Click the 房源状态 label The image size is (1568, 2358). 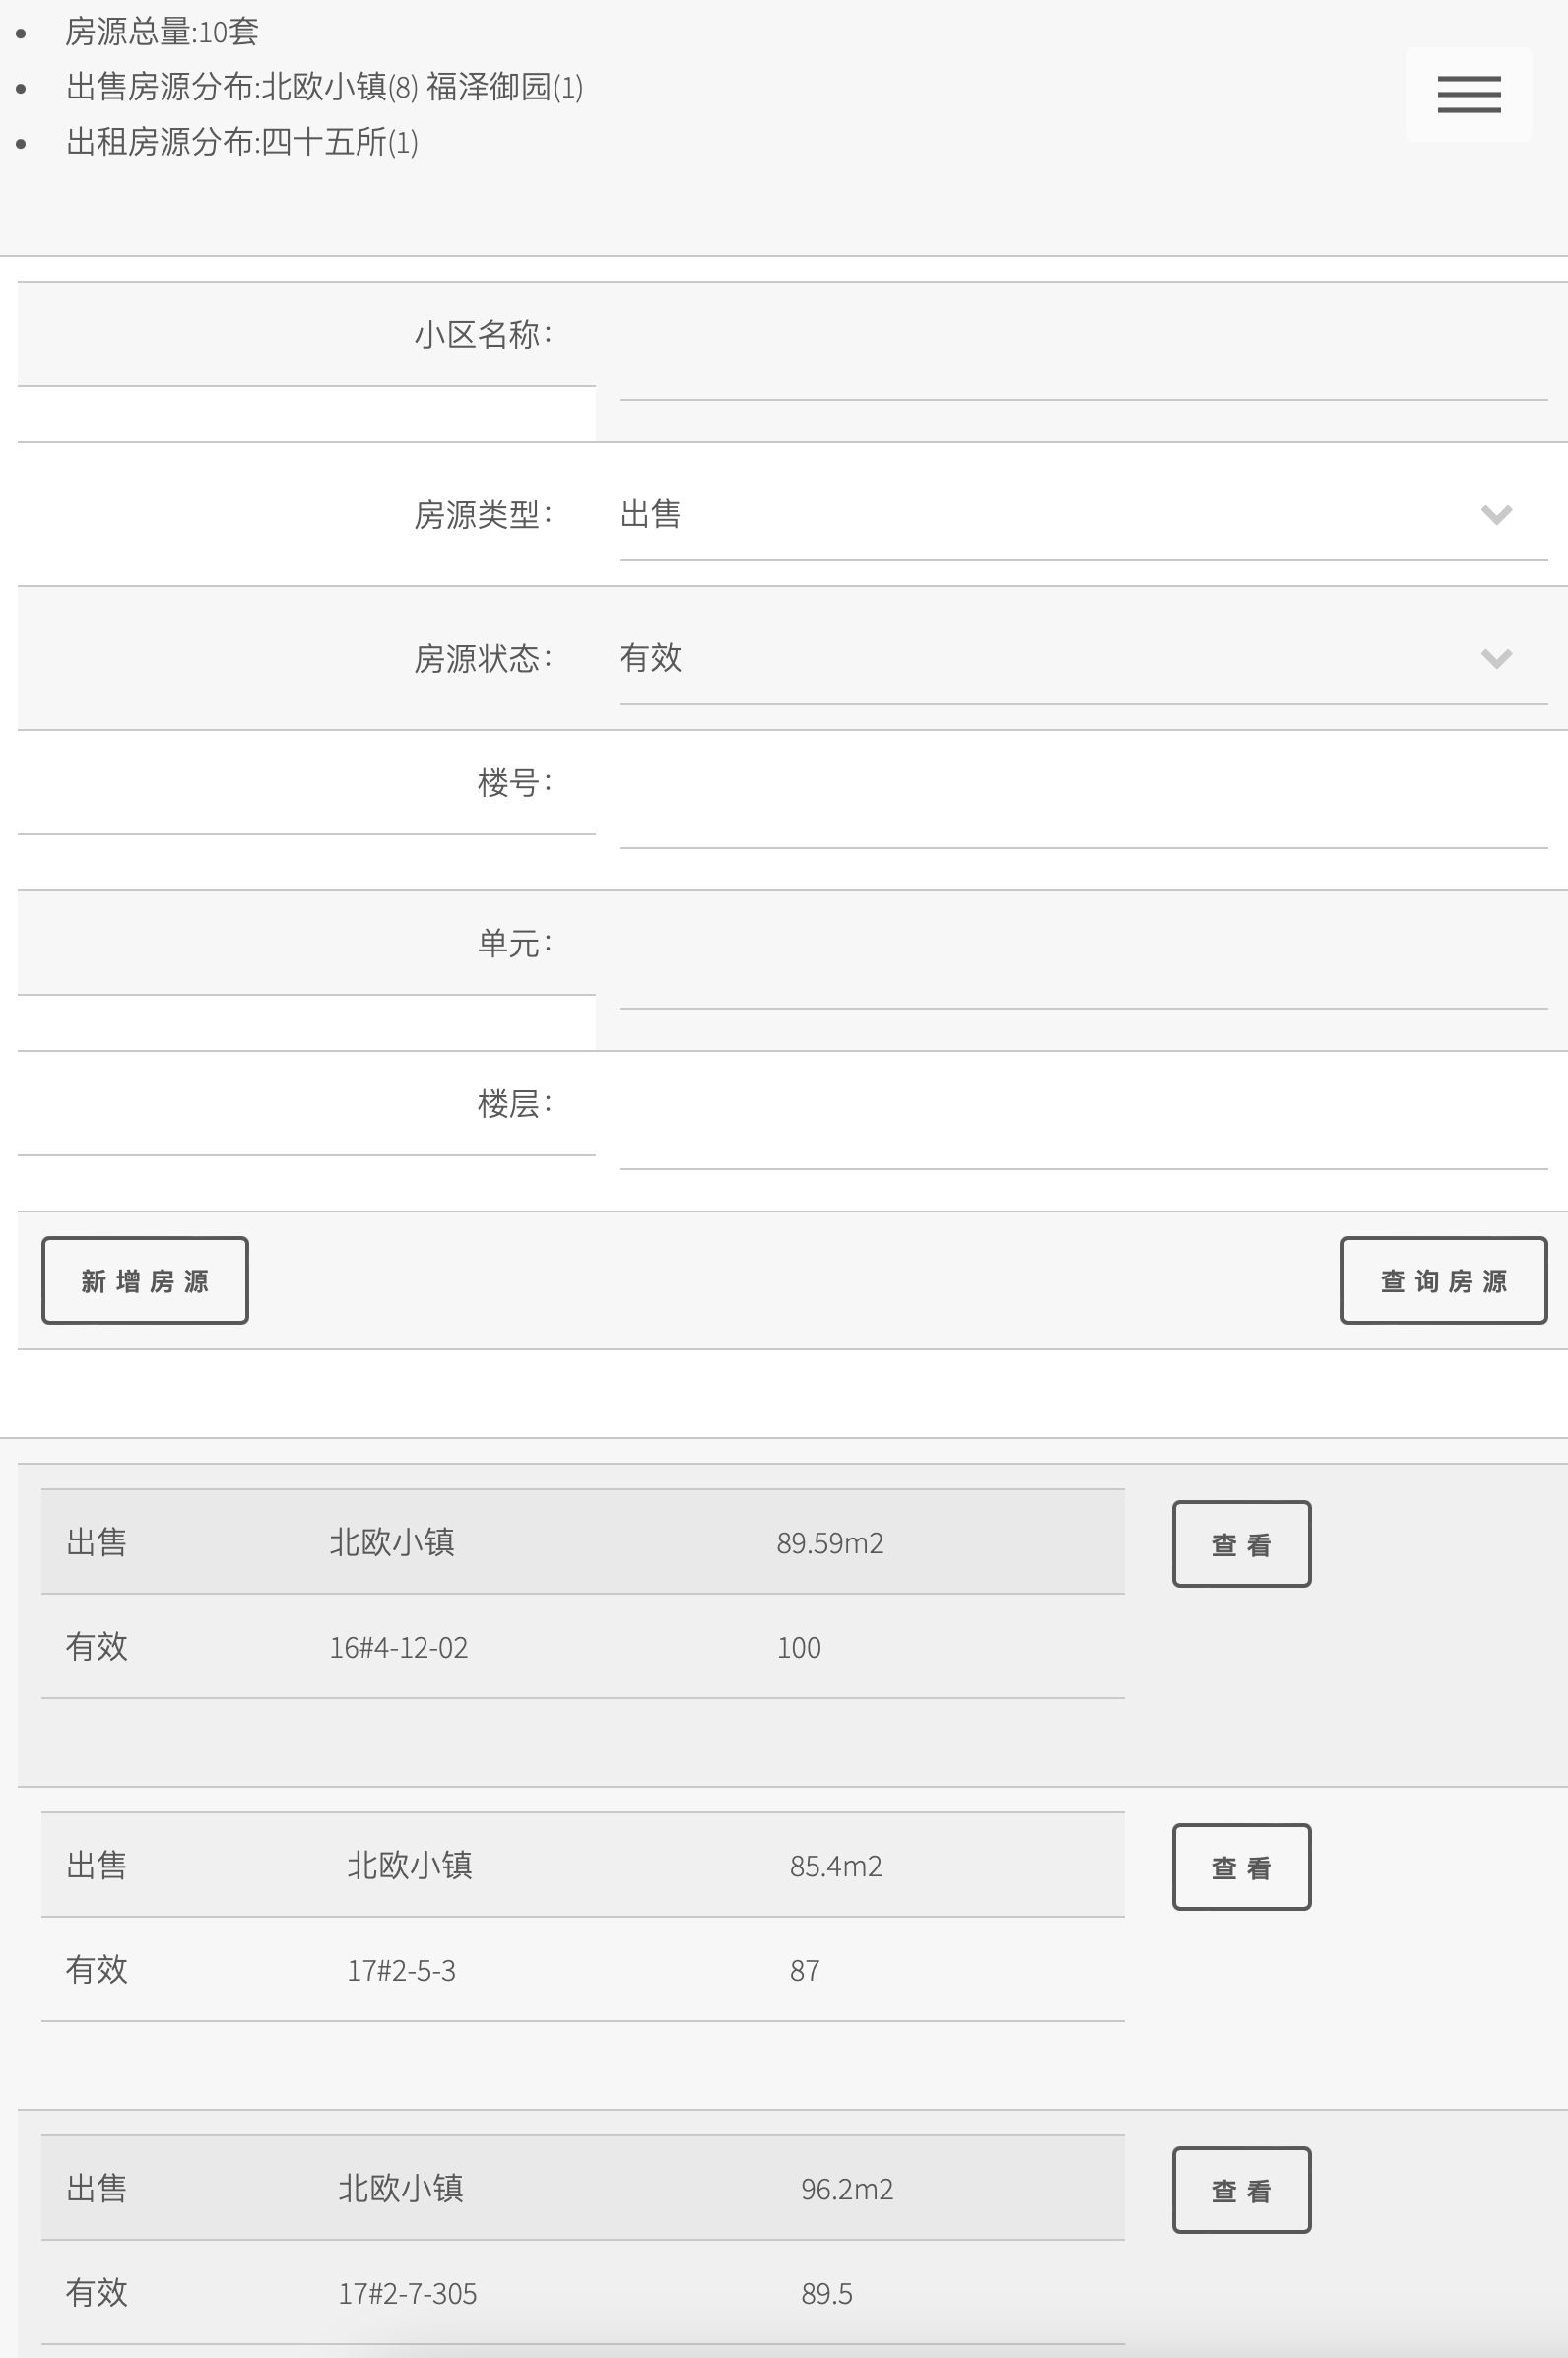[484, 658]
